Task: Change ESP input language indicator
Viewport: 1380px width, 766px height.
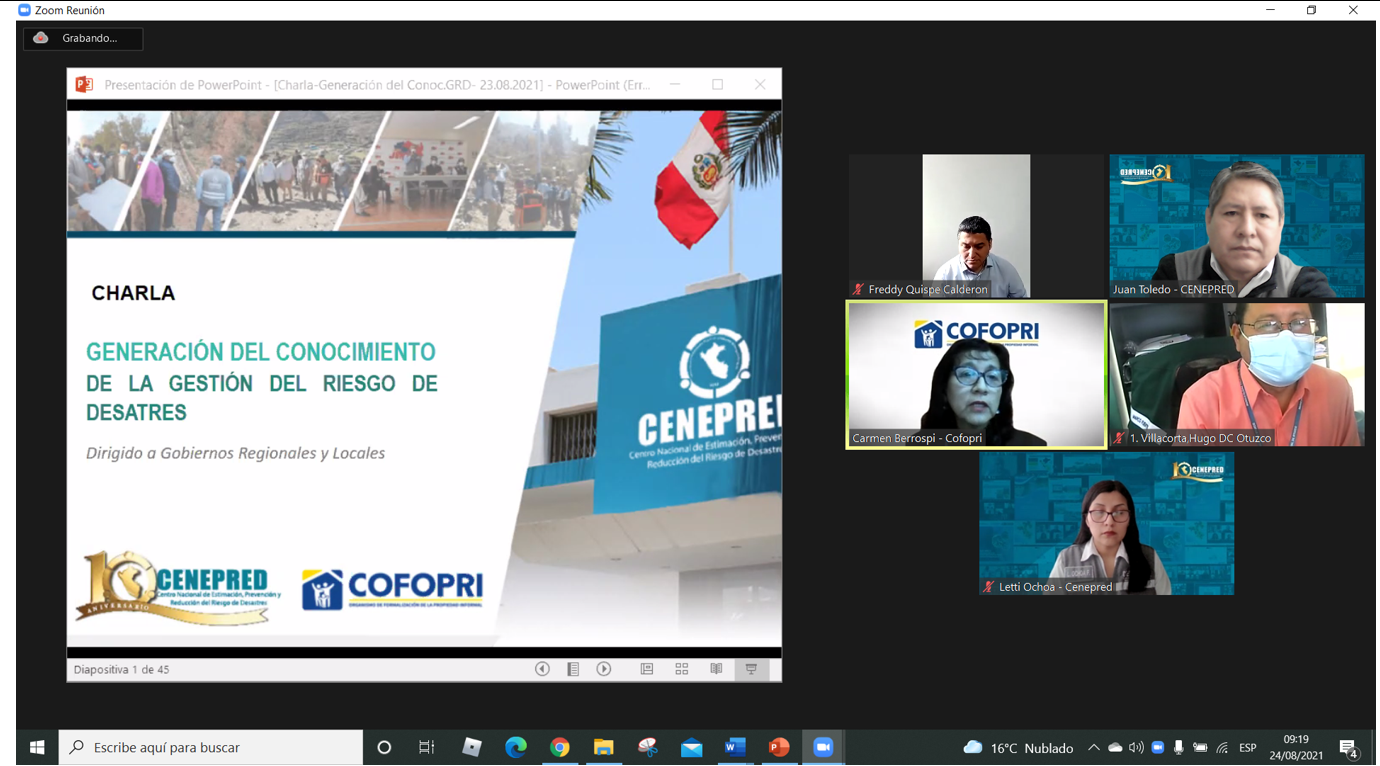Action: click(x=1248, y=747)
